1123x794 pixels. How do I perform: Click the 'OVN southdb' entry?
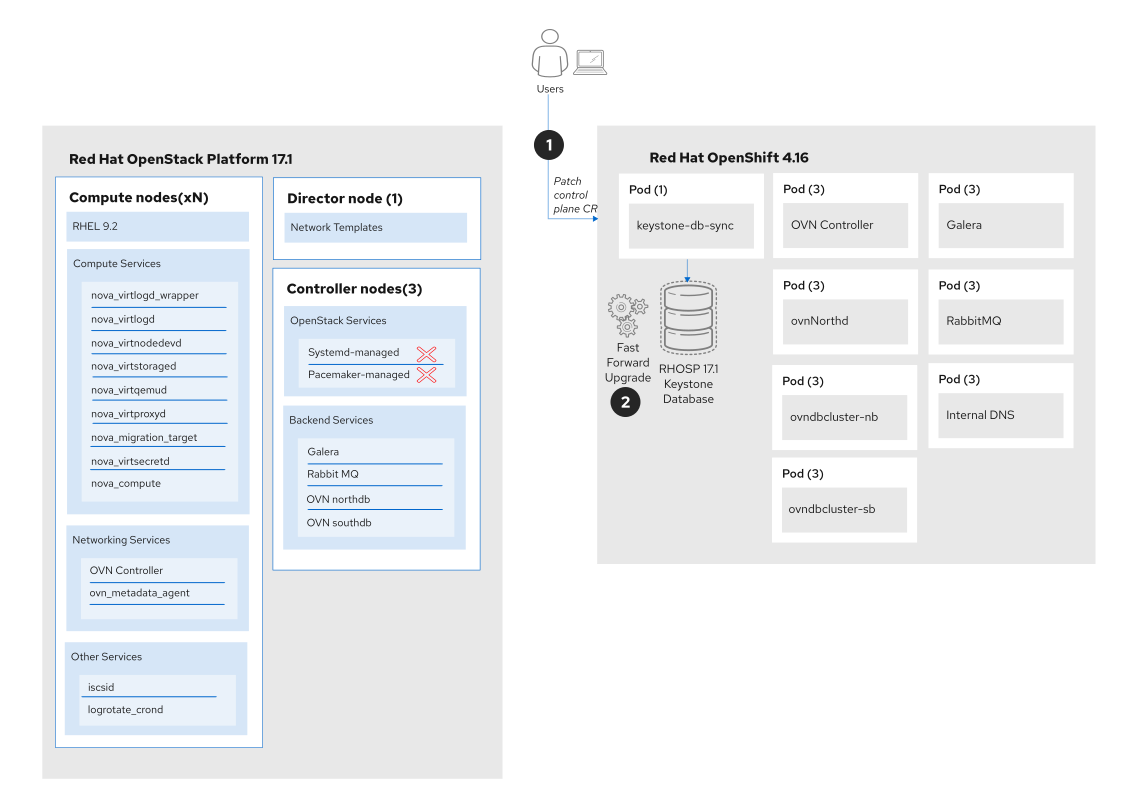[339, 523]
